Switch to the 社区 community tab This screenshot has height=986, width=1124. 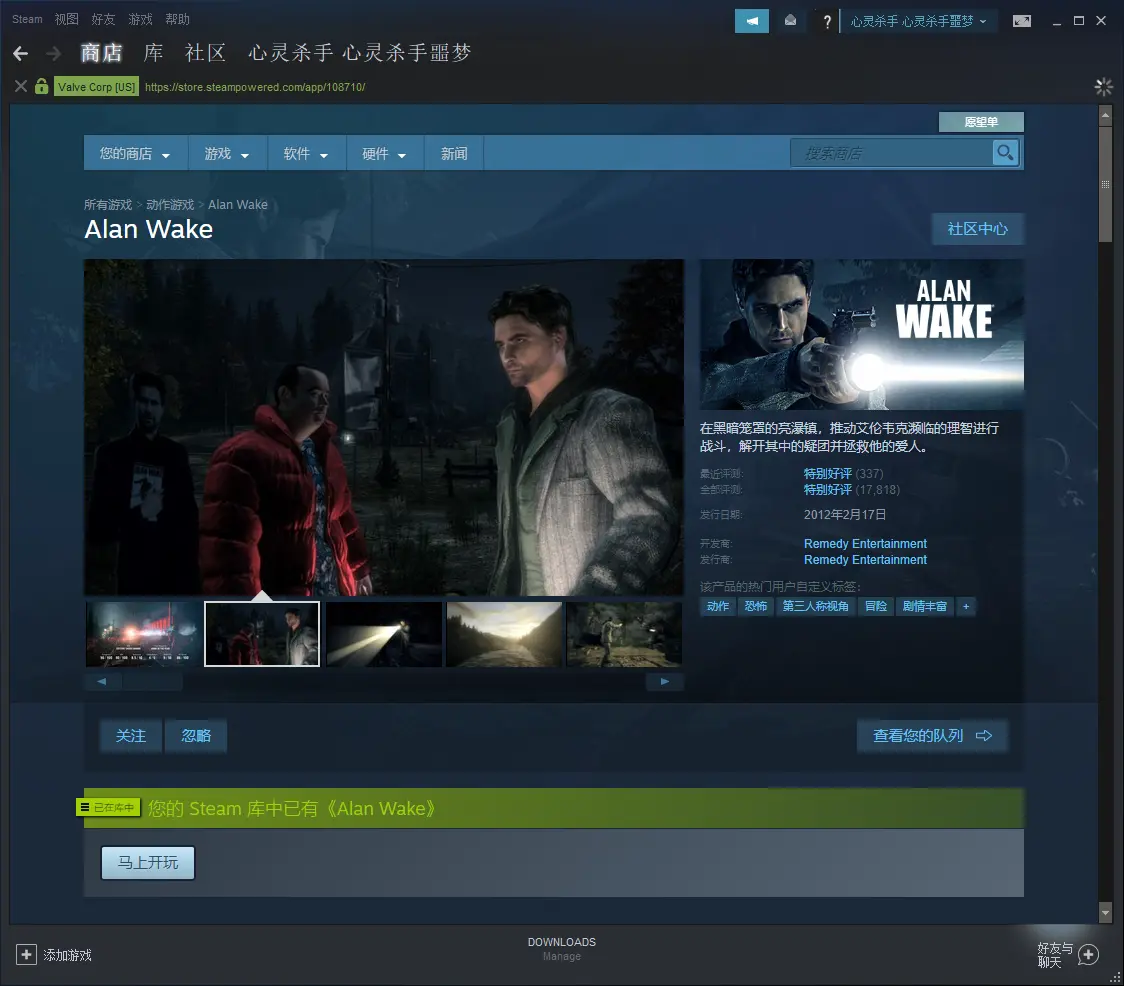[x=206, y=53]
